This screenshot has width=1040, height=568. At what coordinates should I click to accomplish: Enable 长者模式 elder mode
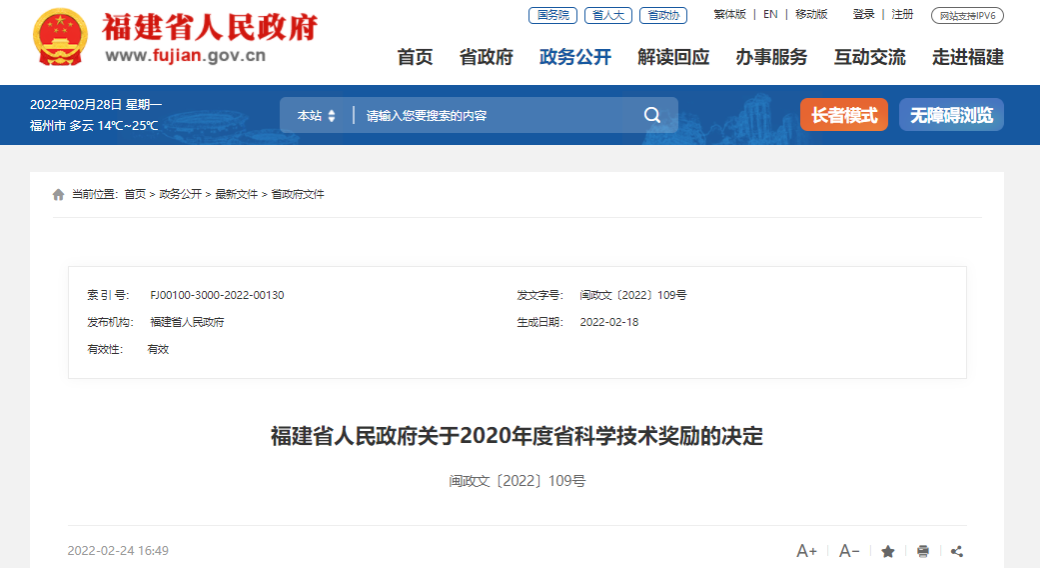click(x=844, y=115)
